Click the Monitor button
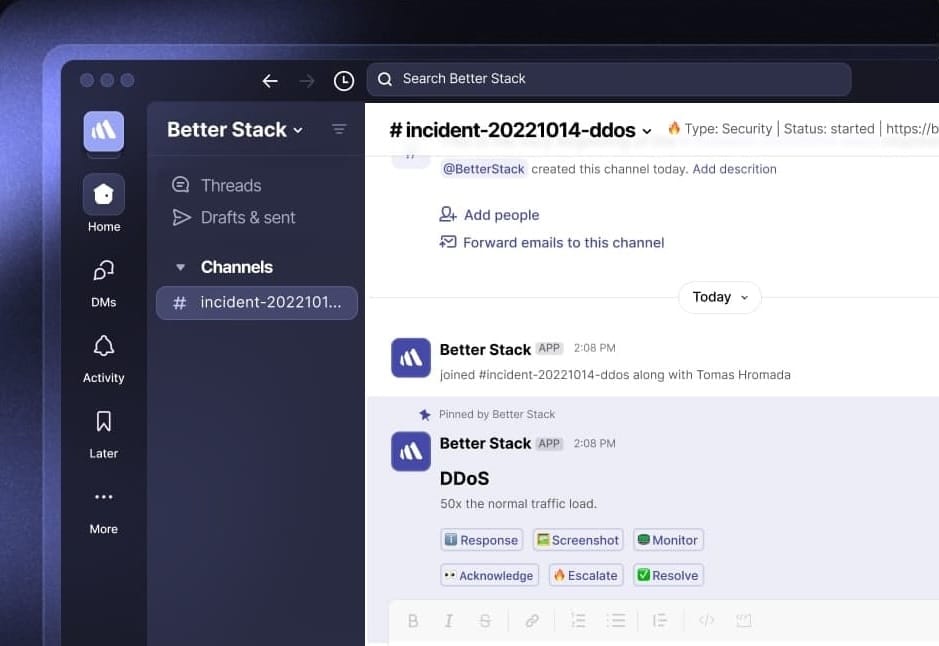 (668, 540)
